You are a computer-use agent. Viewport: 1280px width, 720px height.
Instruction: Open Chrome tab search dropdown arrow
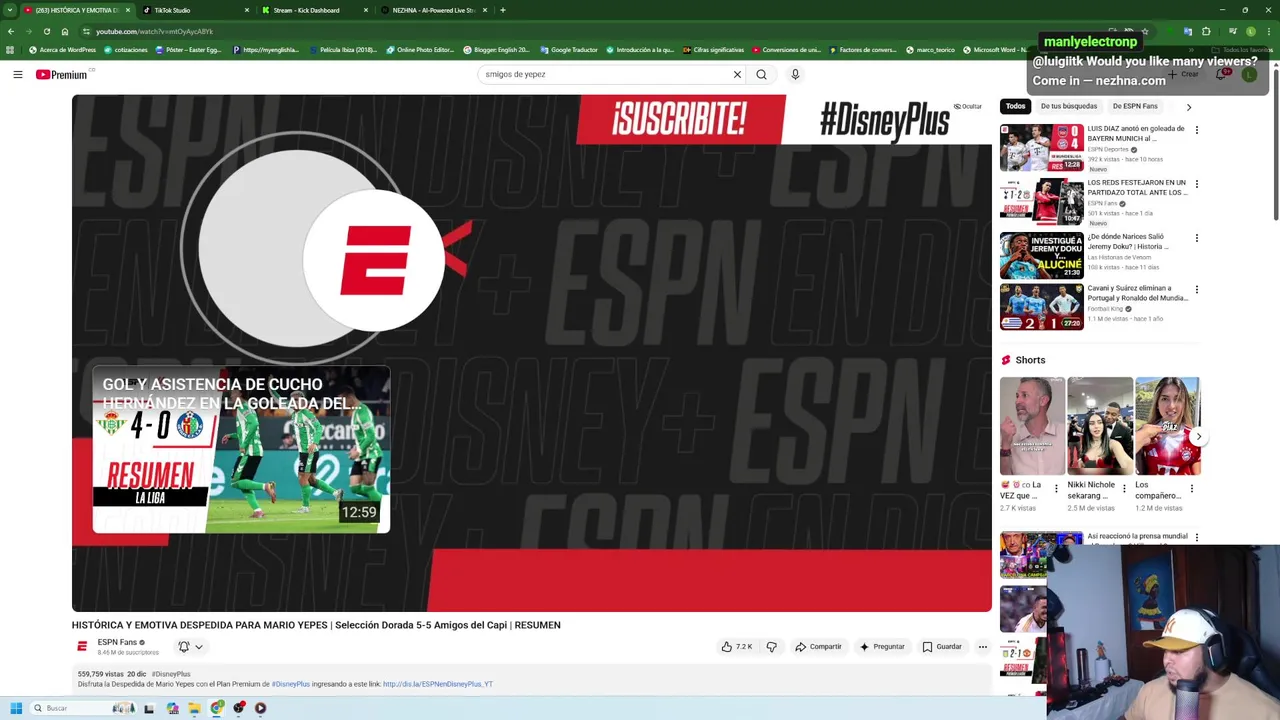coord(10,10)
